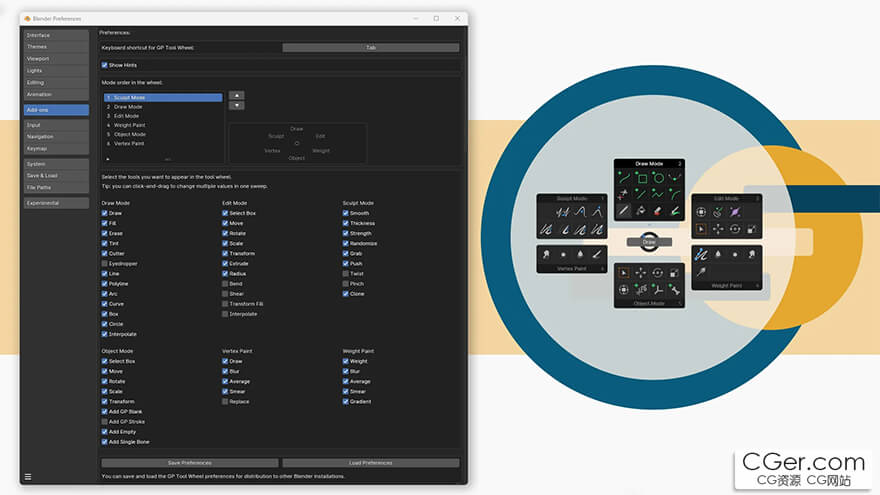Pick the Fill bucket tool in Draw Mode wheel
The height and width of the screenshot is (495, 880).
[x=640, y=210]
